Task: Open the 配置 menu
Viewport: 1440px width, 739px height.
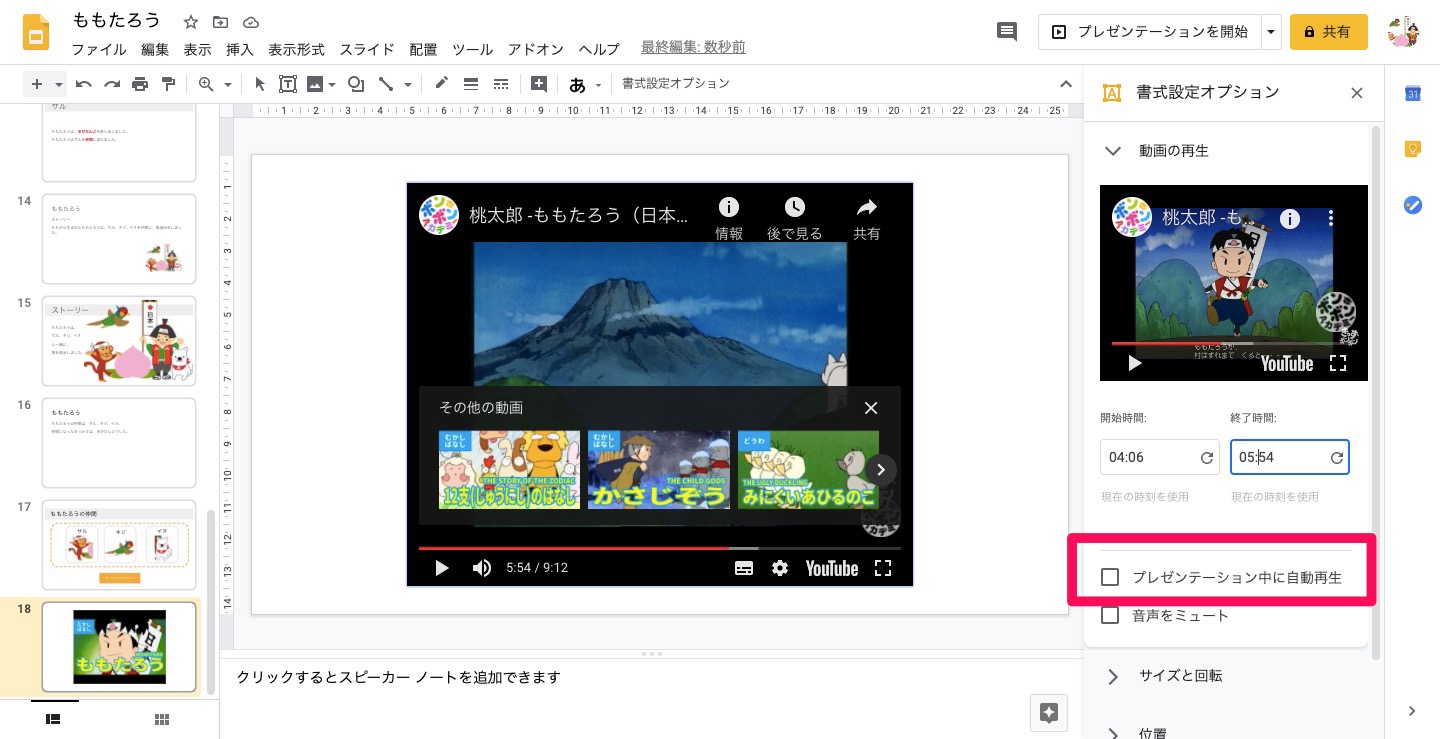Action: (423, 49)
